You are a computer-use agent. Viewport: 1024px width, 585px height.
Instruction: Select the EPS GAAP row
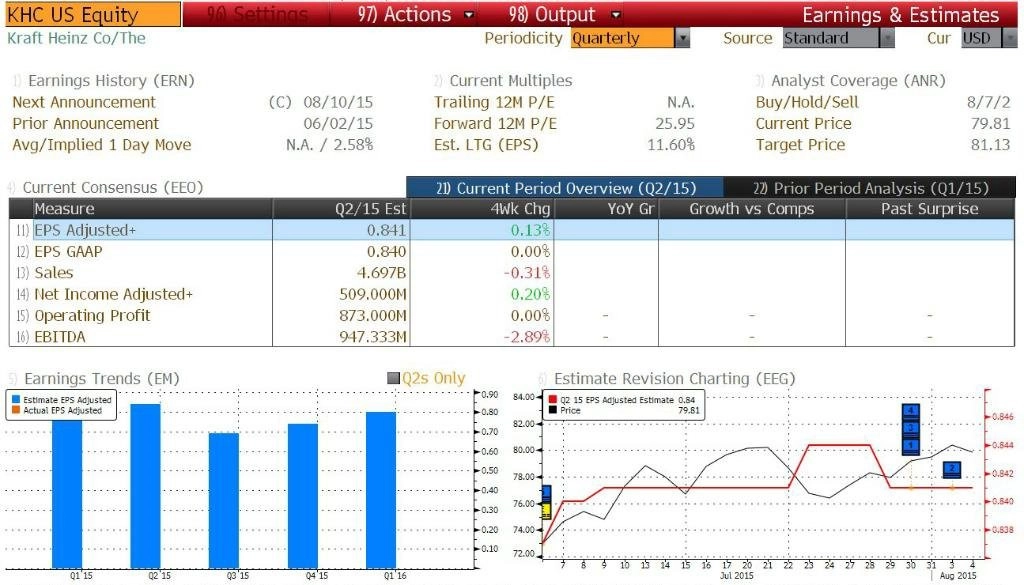(512, 251)
